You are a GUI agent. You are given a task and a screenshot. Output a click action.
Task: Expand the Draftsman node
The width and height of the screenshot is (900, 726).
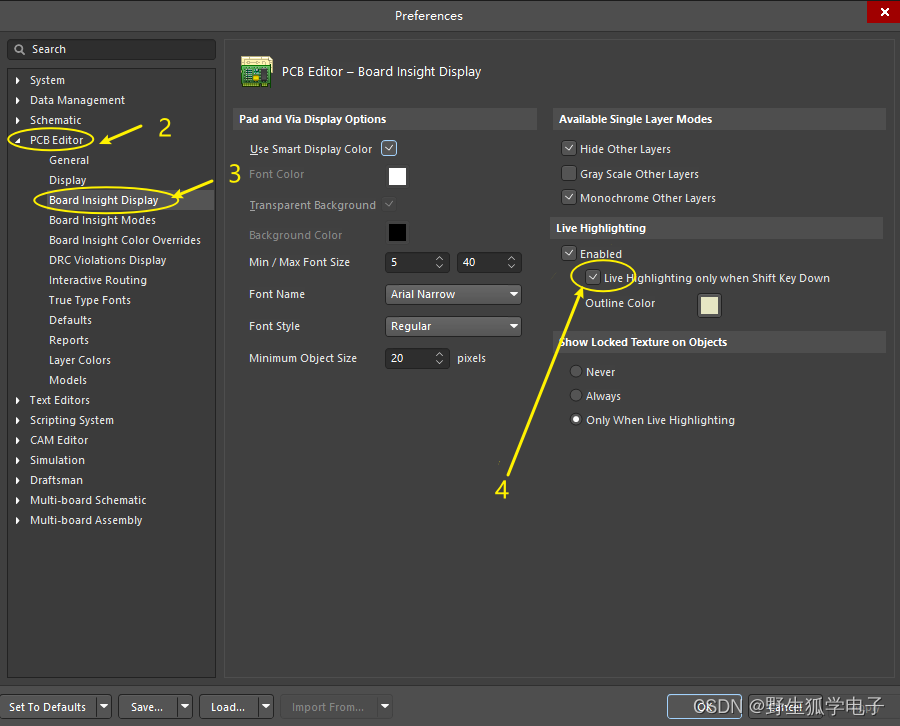[x=18, y=480]
